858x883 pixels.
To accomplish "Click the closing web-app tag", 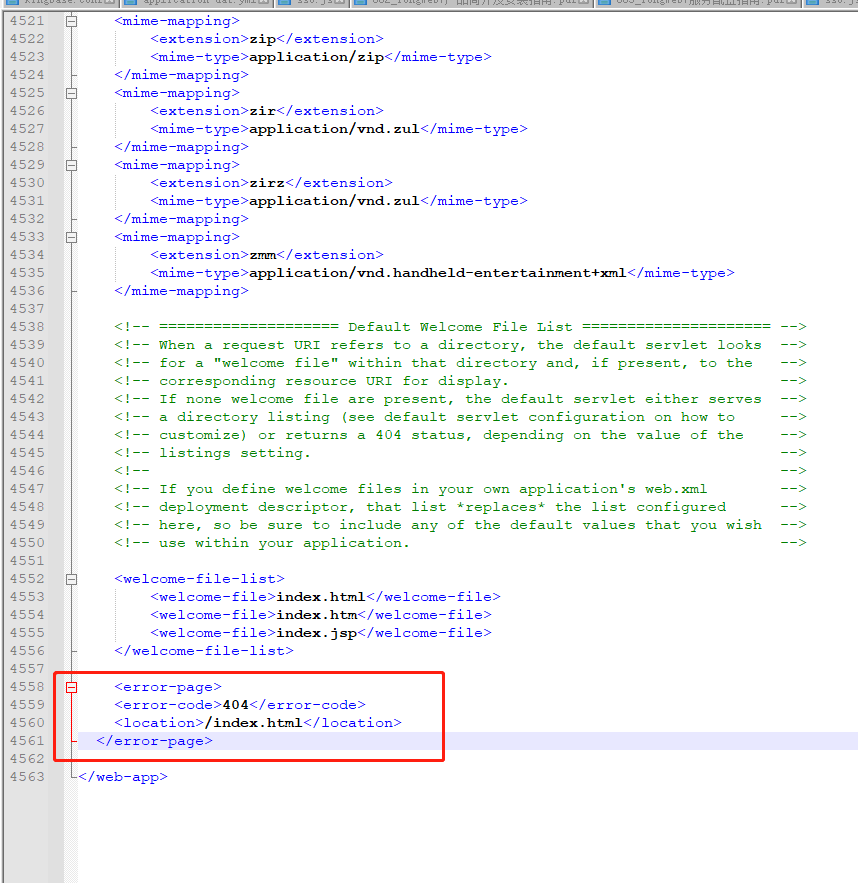I will (122, 777).
